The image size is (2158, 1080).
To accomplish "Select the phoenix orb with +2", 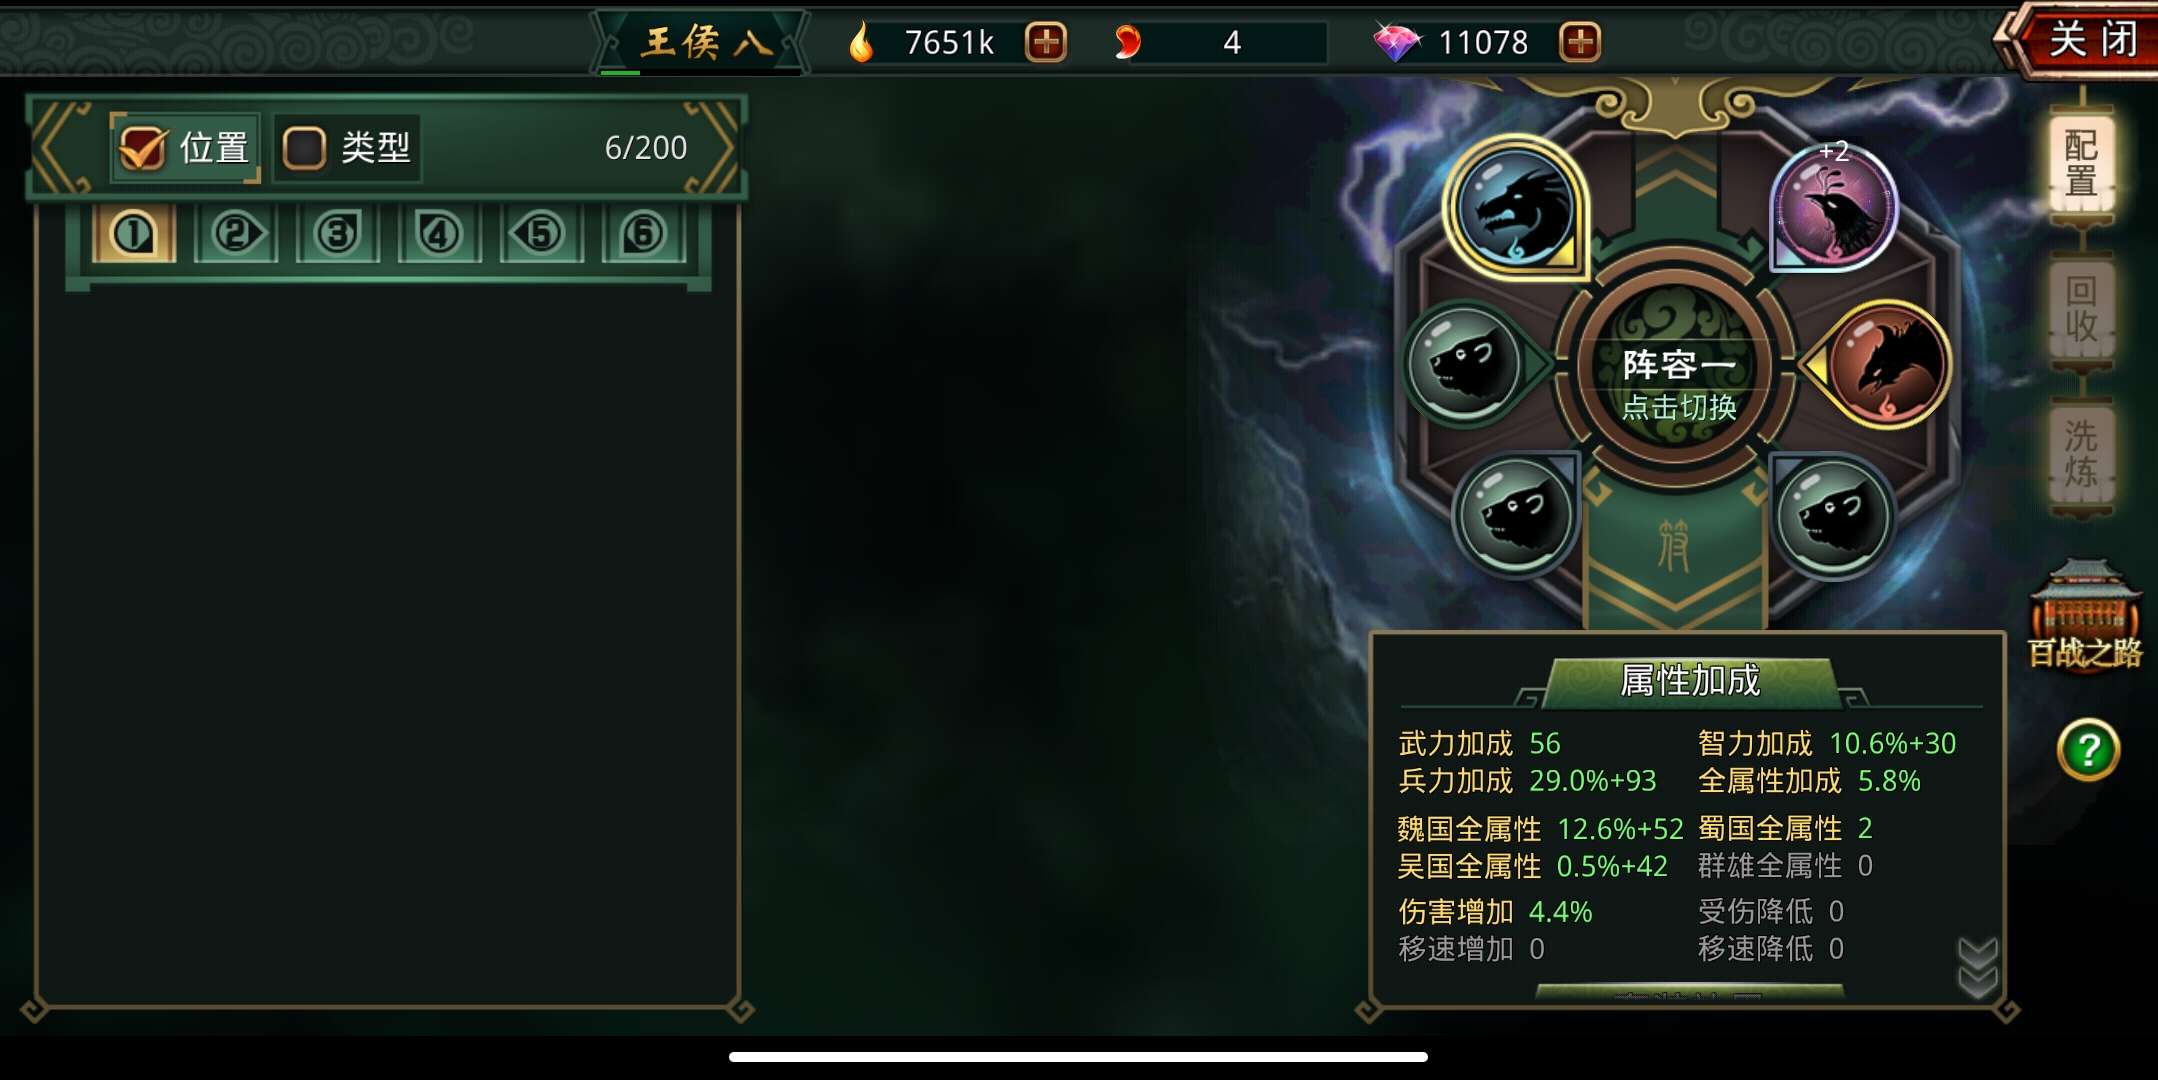I will pos(1833,208).
